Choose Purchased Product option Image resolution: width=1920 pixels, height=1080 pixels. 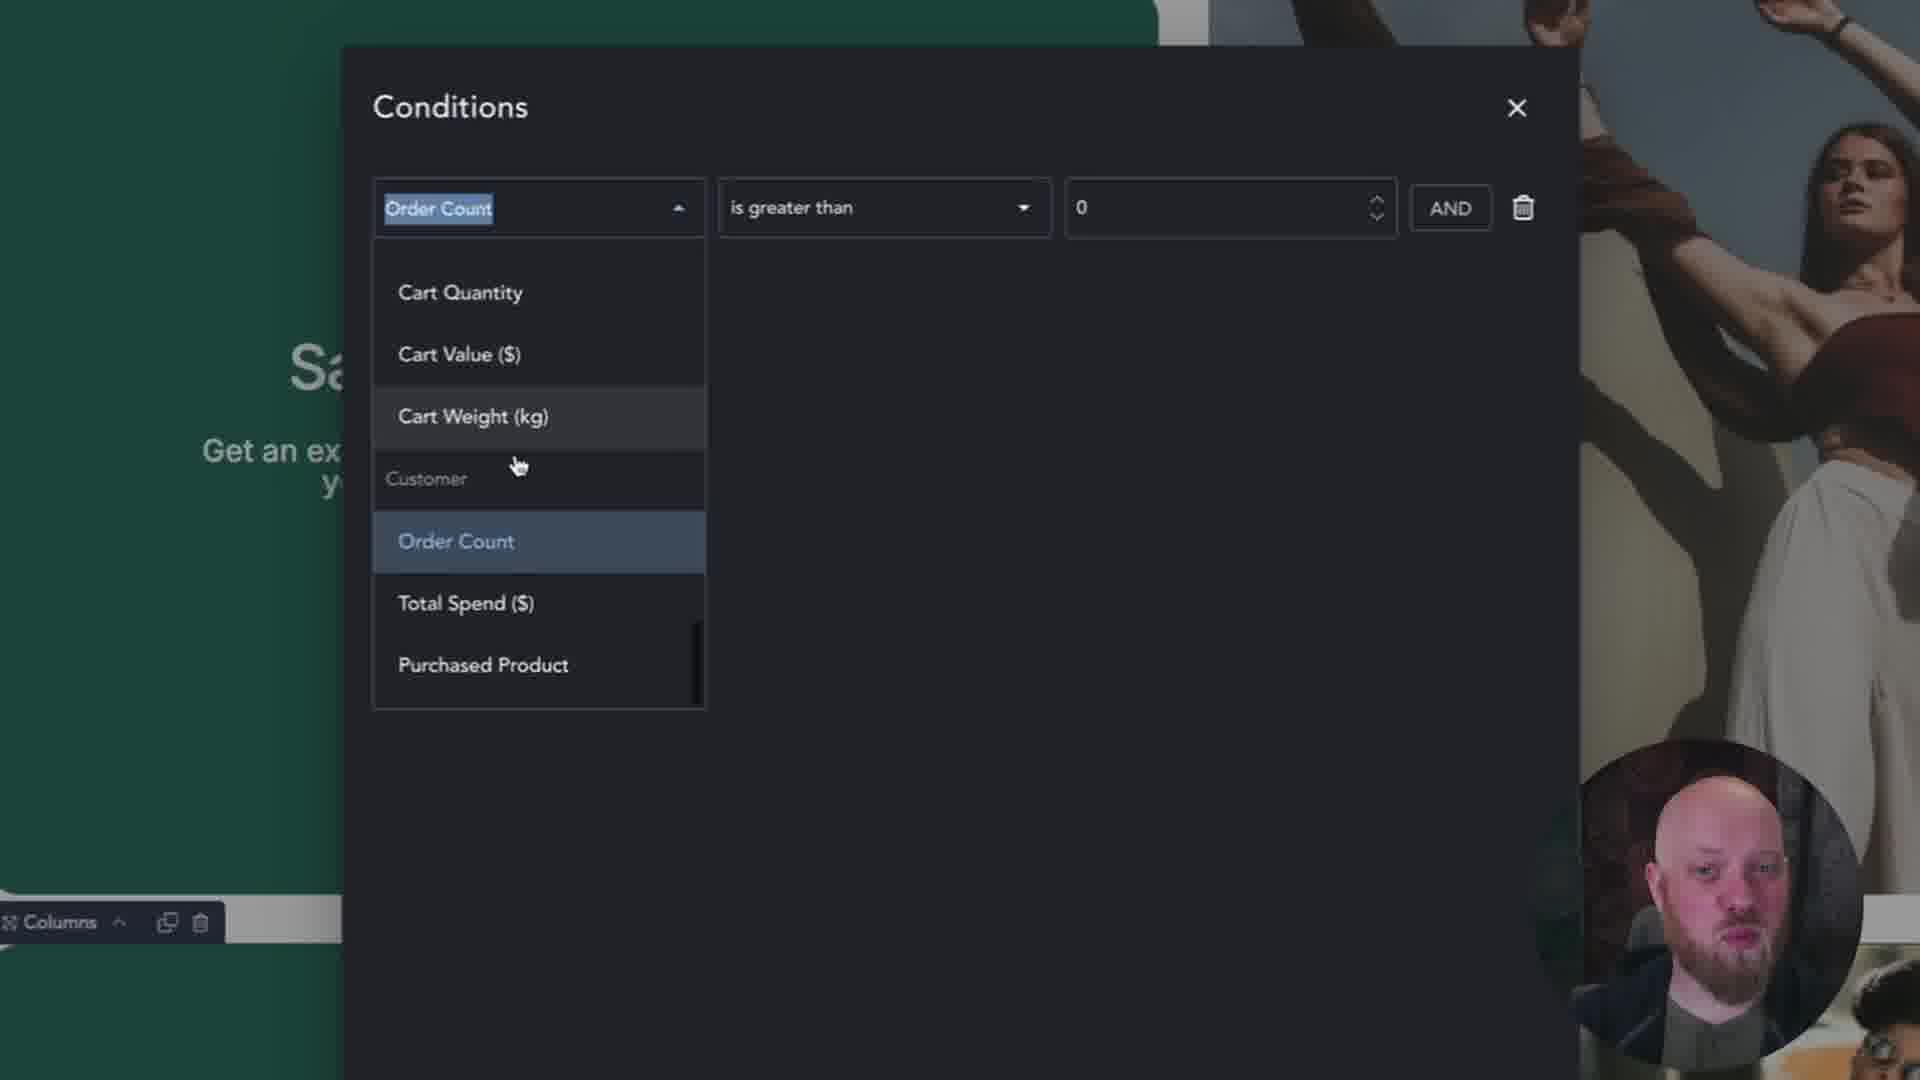pyautogui.click(x=539, y=666)
